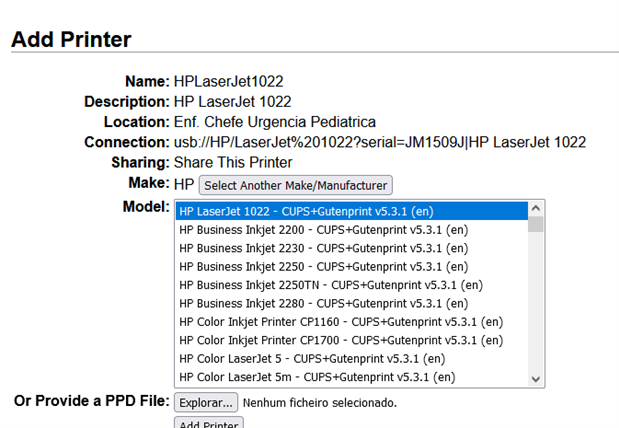
Task: Choose HP Business Inkjet 2200 model
Action: 309,230
